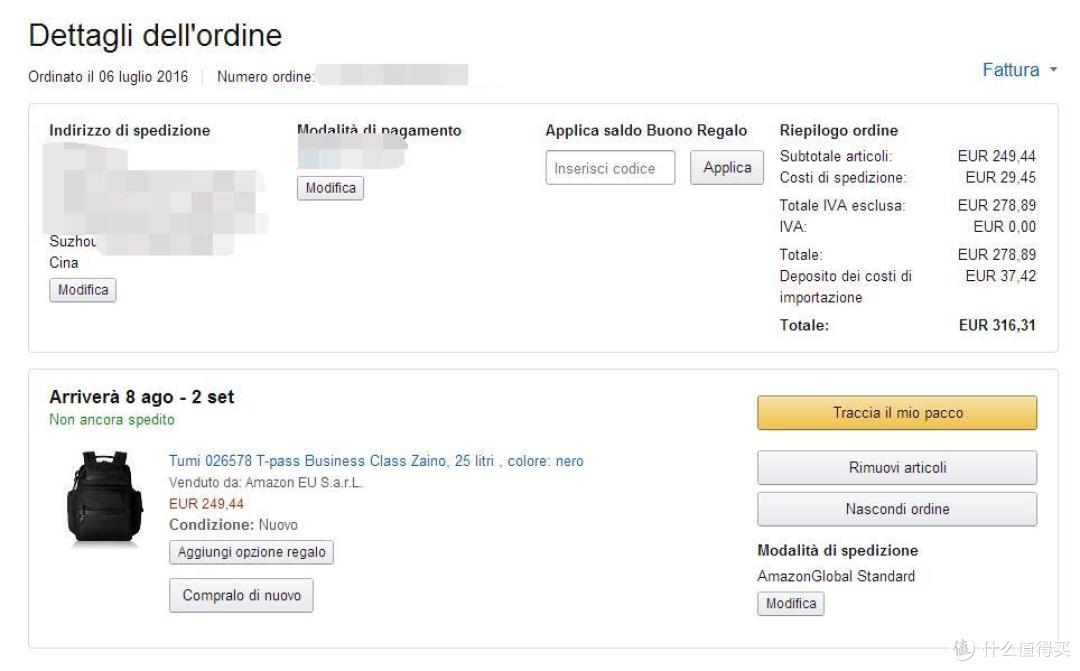Viewport: 1080px width, 671px height.
Task: Click Modifica under Modalità di spedizione
Action: (x=791, y=603)
